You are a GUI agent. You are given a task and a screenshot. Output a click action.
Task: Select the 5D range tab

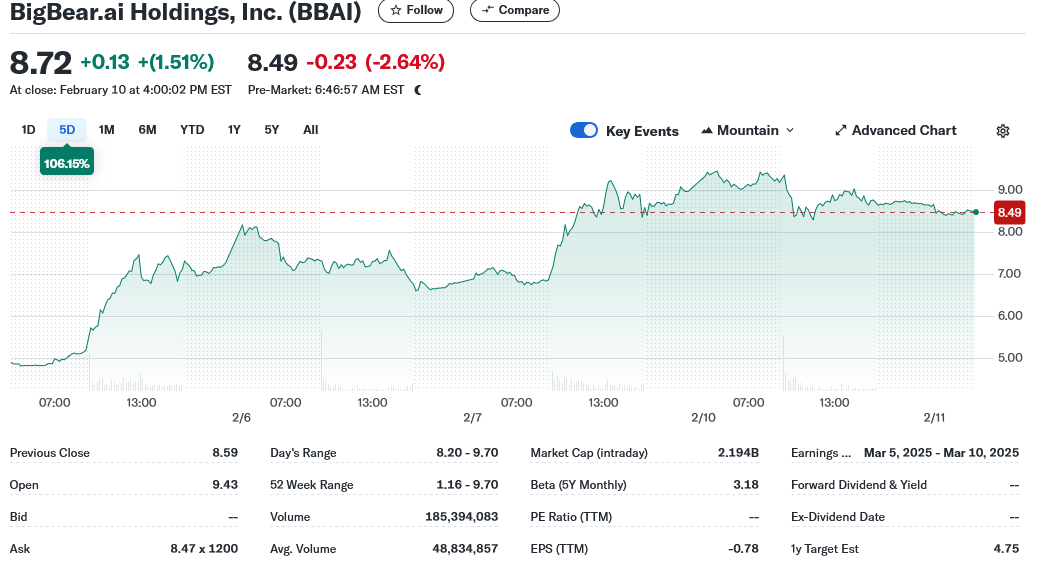click(x=67, y=130)
